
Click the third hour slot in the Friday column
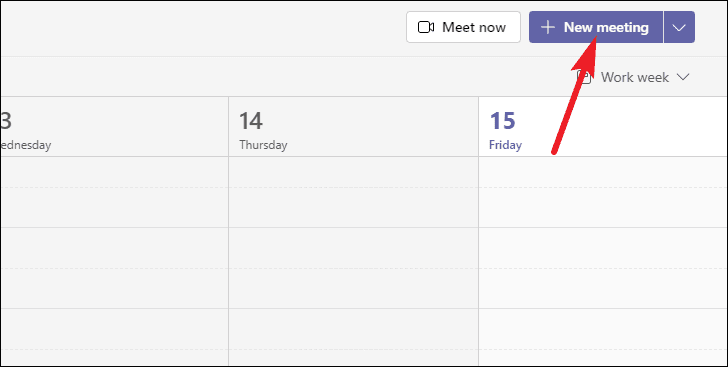coord(603,337)
